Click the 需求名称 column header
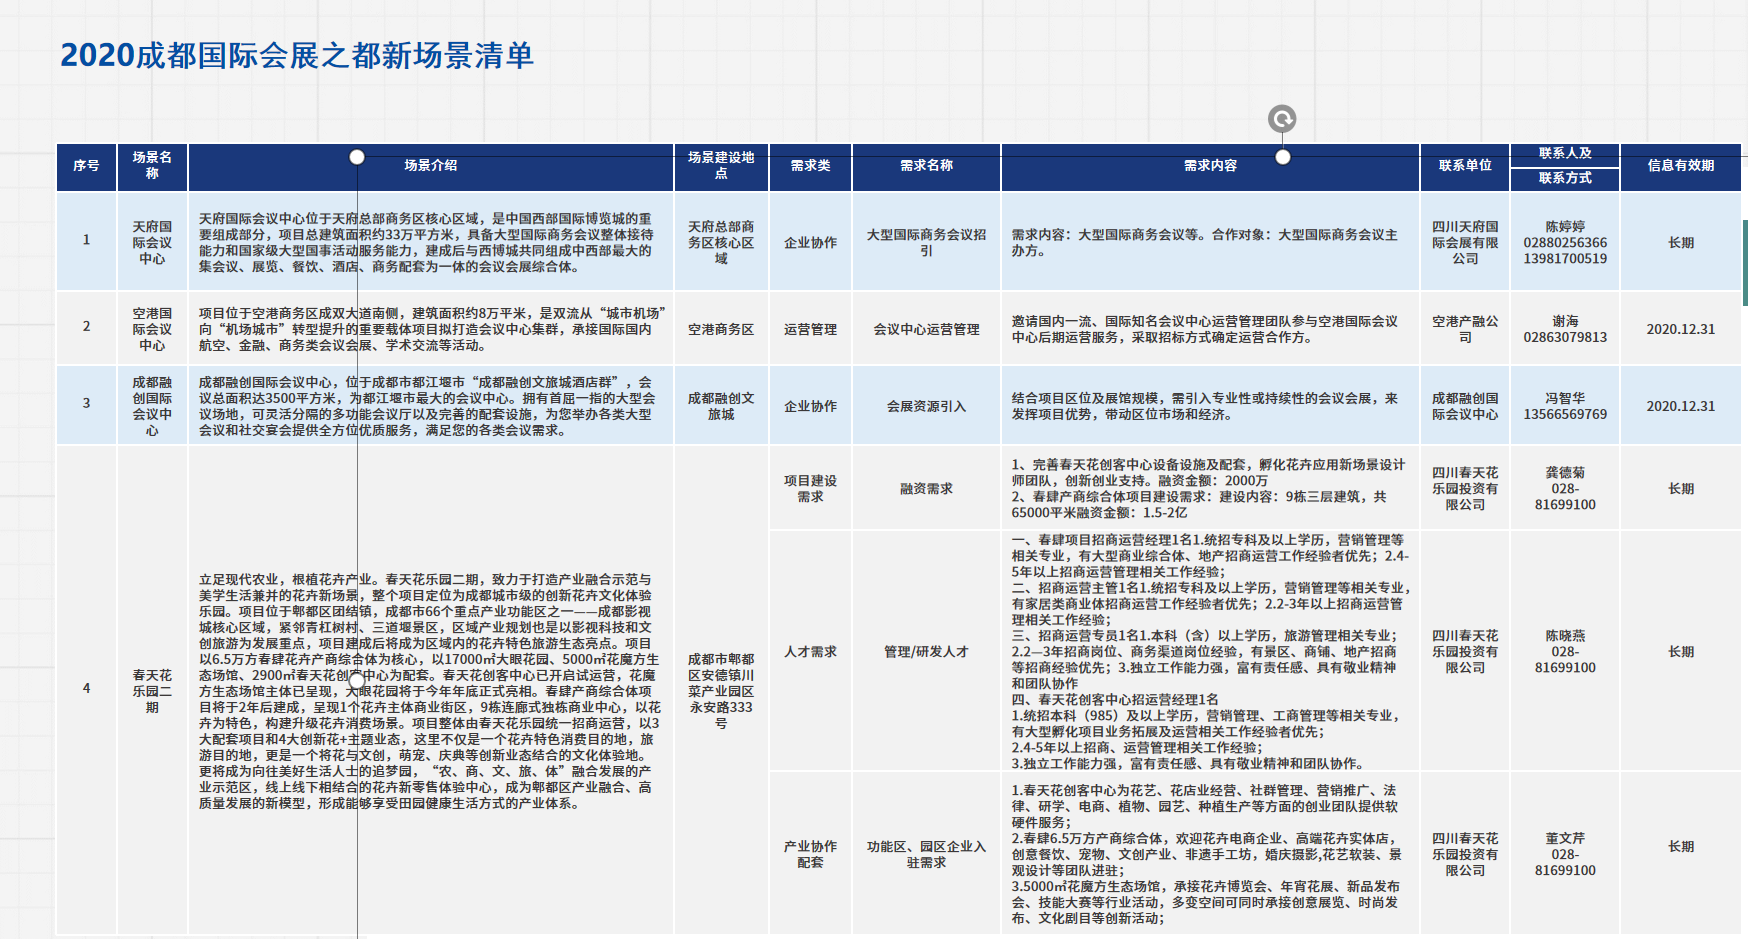Image resolution: width=1748 pixels, height=939 pixels. (926, 166)
